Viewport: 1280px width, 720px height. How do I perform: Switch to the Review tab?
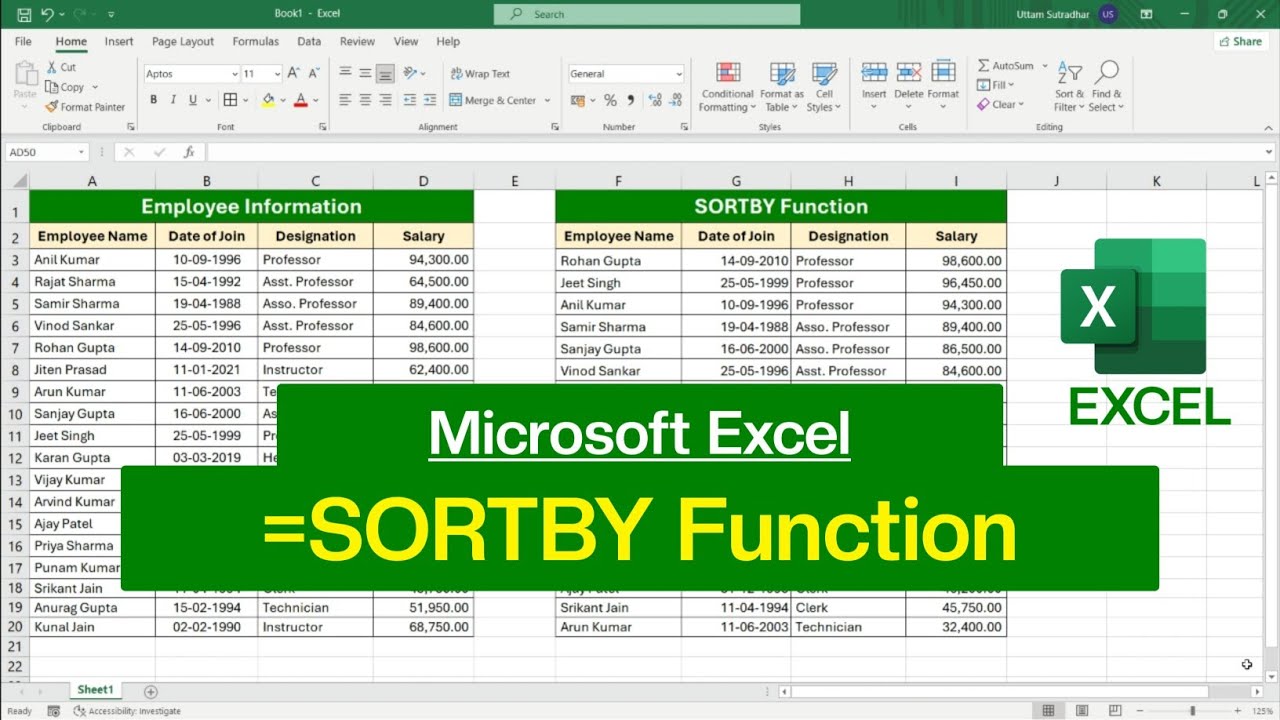pos(357,42)
